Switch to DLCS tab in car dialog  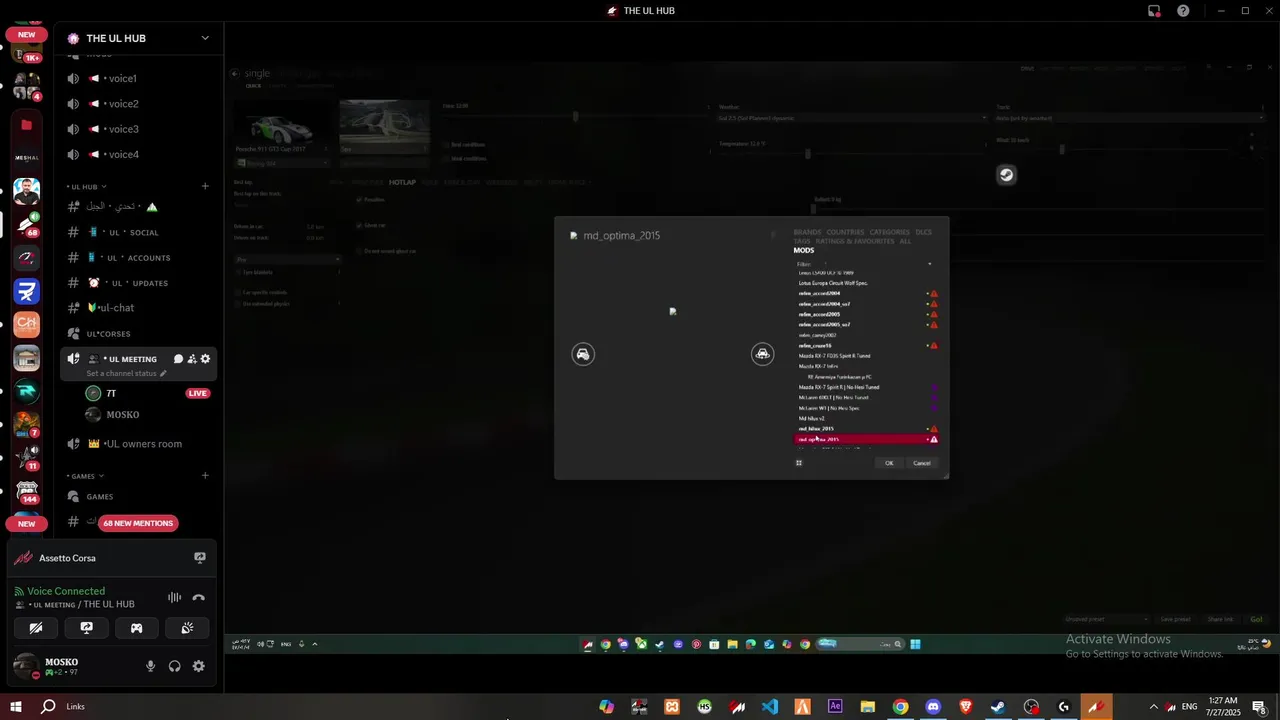[x=923, y=232]
